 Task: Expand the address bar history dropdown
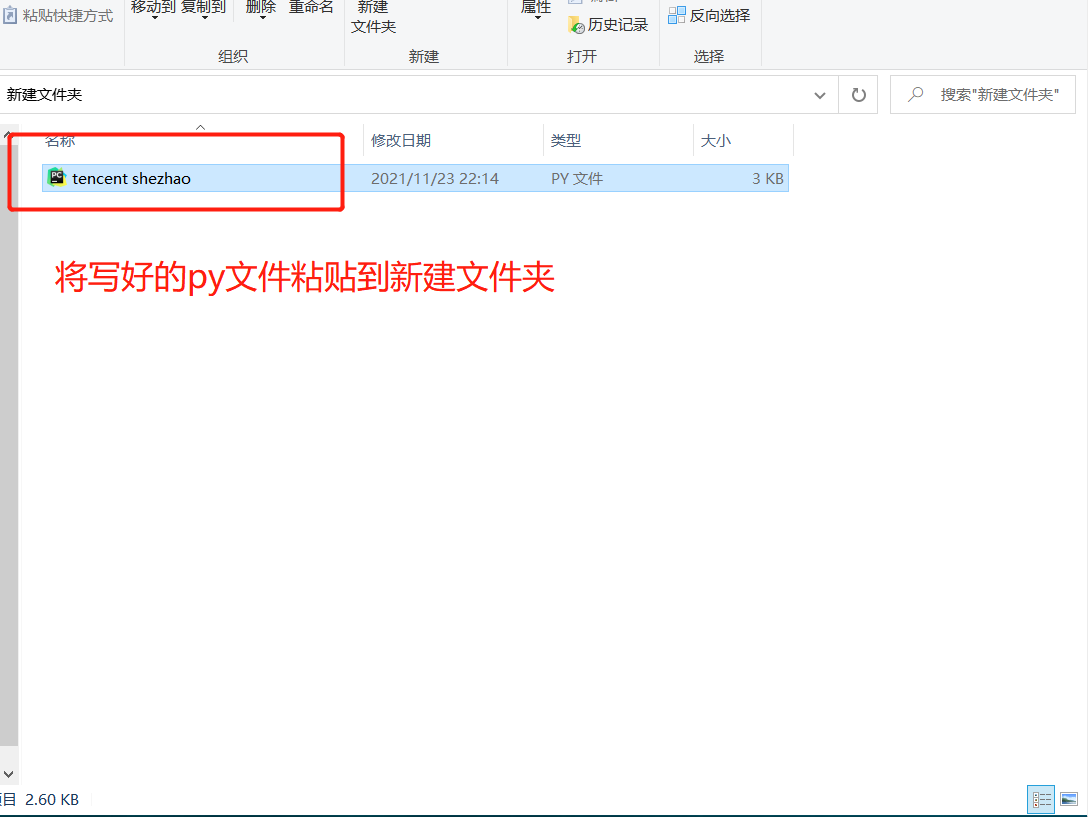(819, 95)
